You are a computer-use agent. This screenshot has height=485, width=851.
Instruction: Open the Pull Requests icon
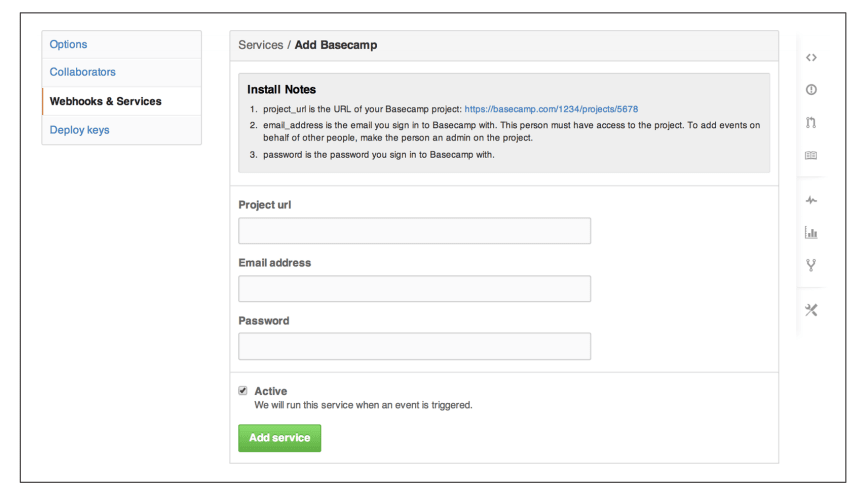[811, 123]
